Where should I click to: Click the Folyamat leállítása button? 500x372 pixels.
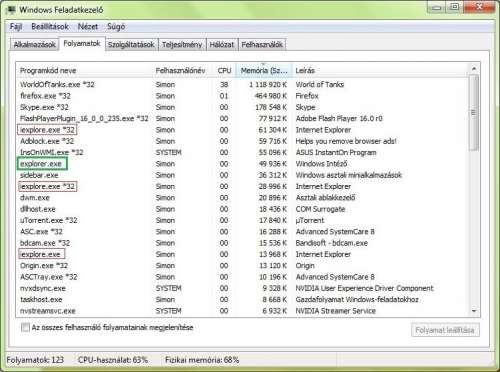click(x=445, y=330)
